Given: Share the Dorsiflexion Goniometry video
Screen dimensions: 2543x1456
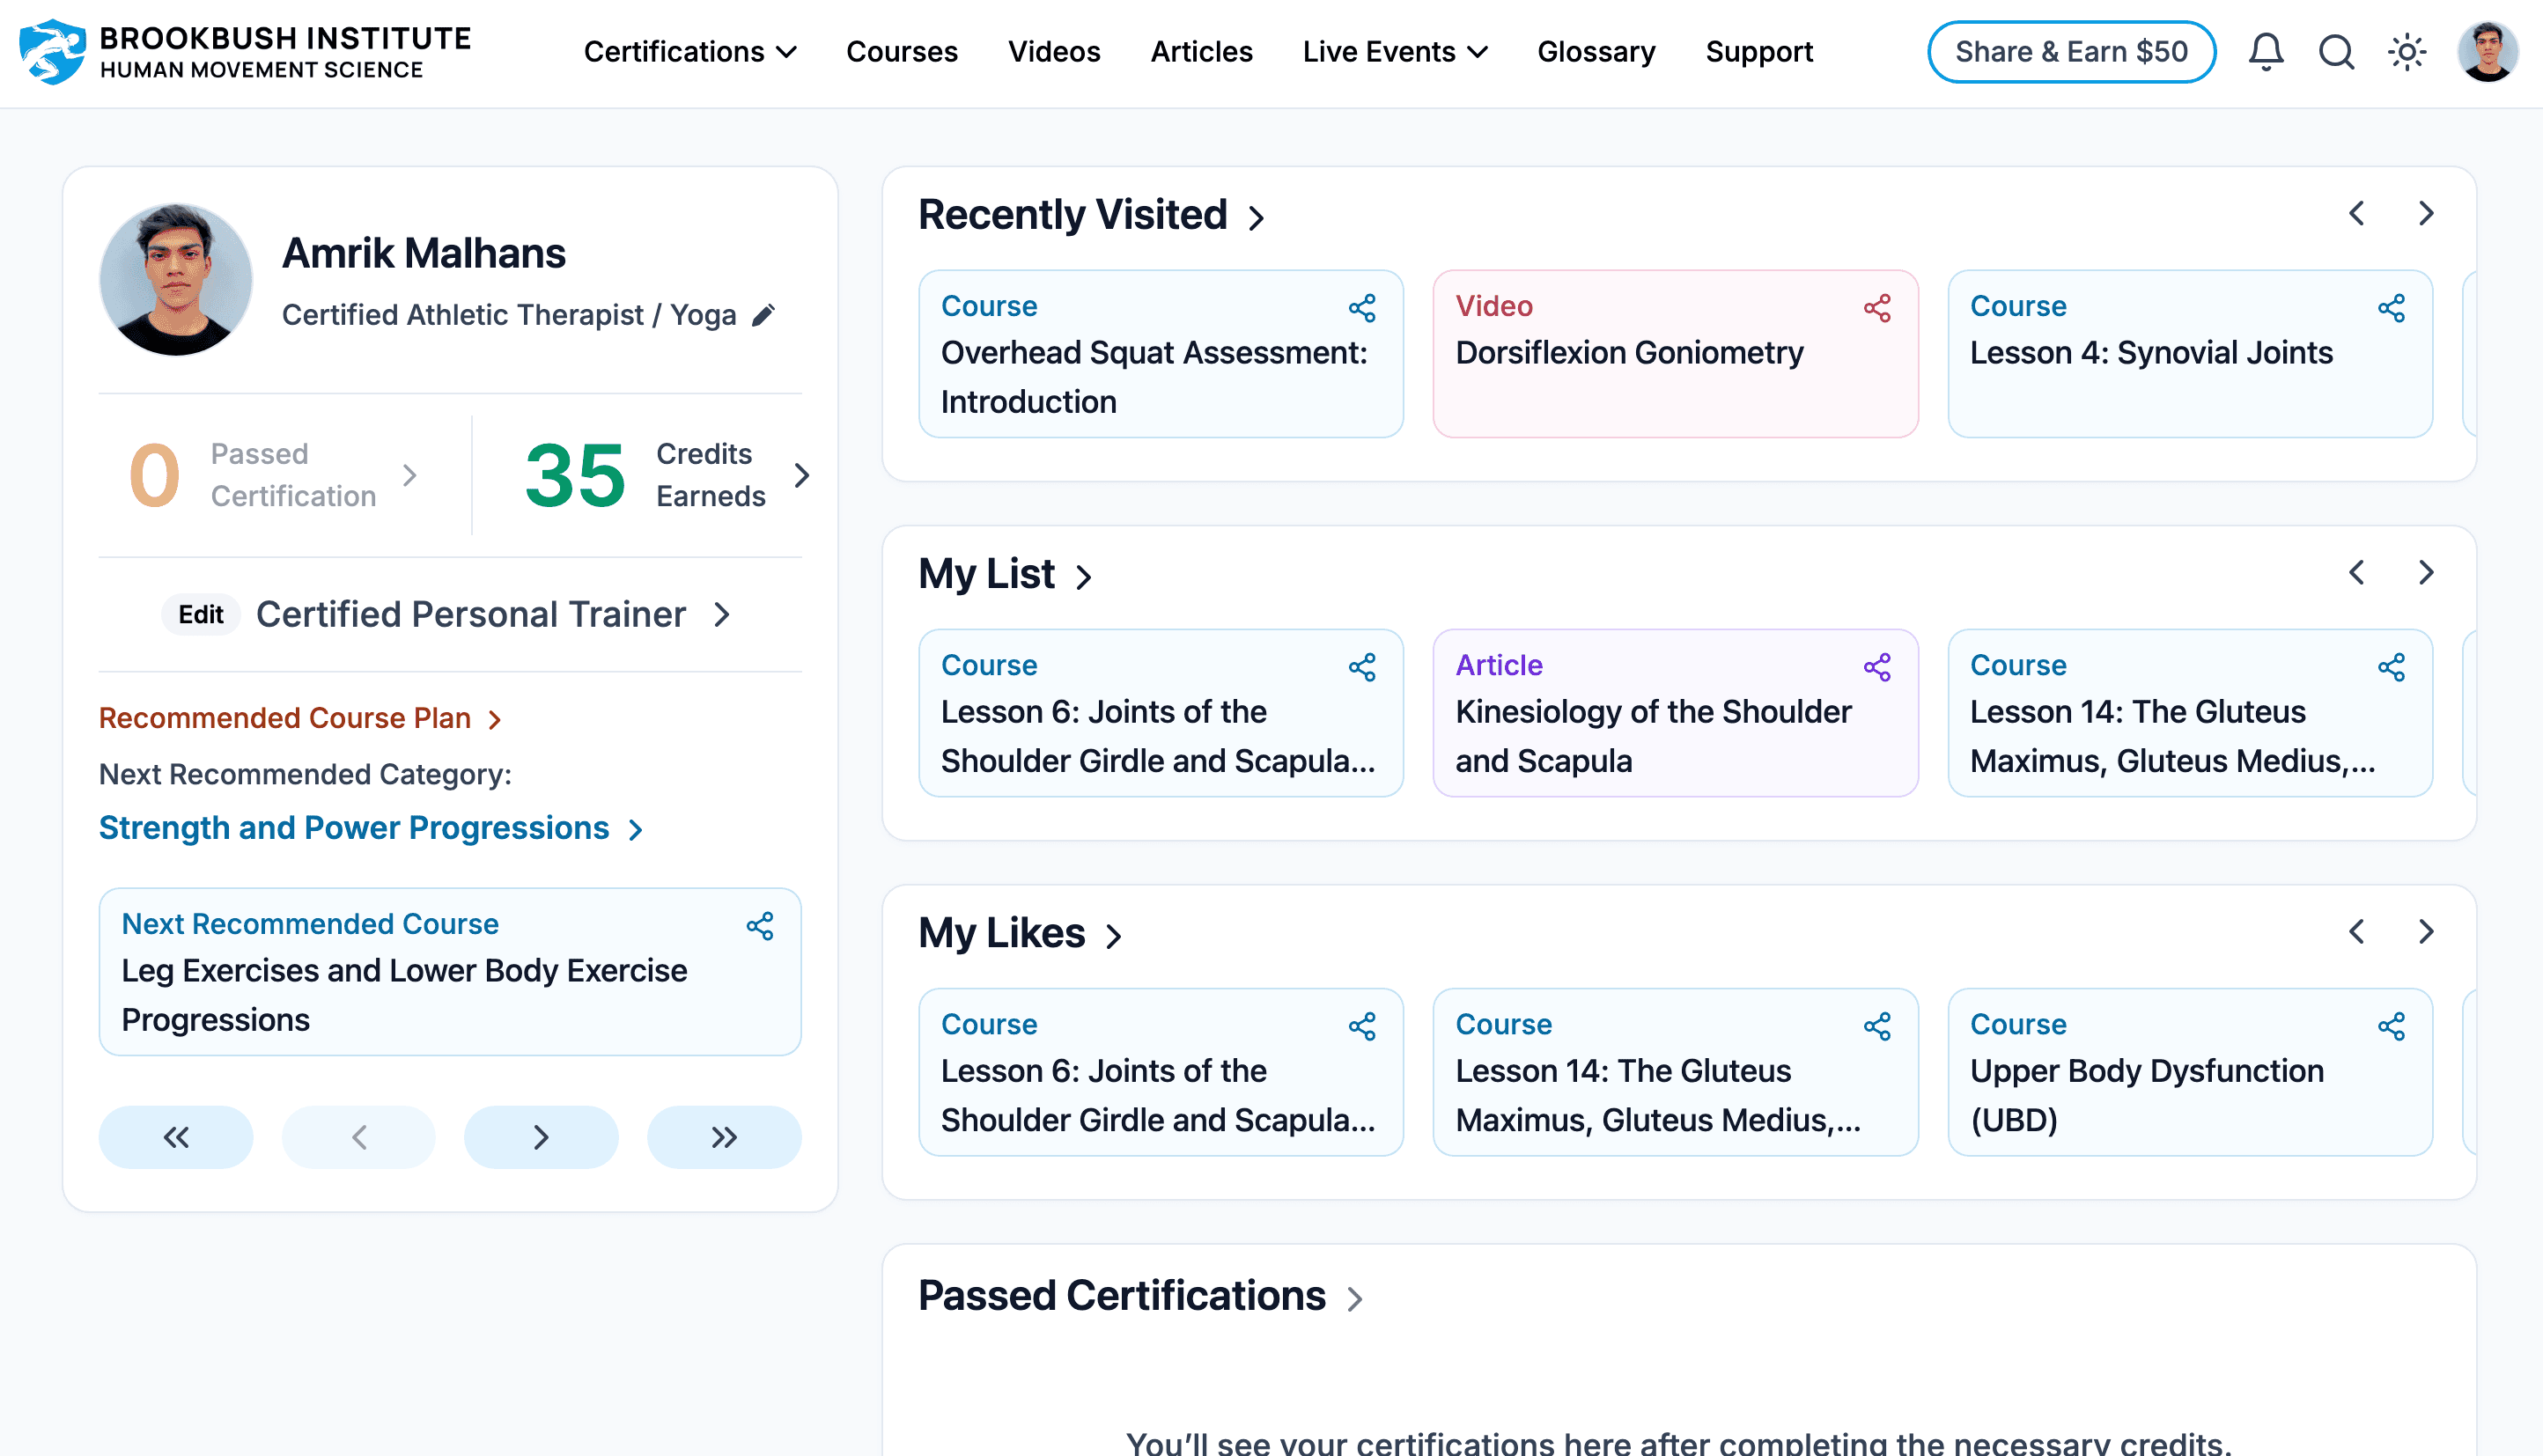Looking at the screenshot, I should coord(1877,308).
